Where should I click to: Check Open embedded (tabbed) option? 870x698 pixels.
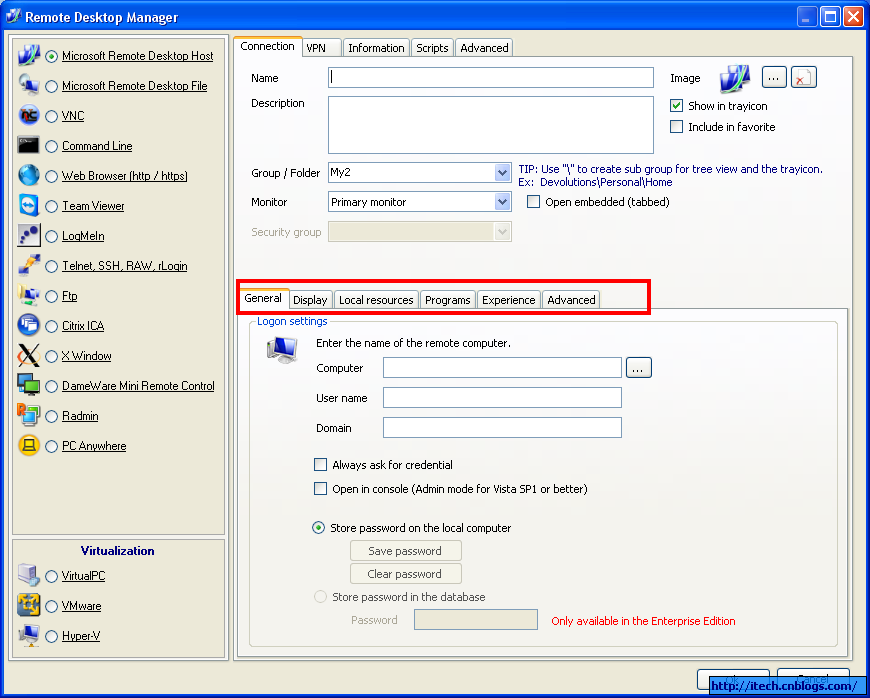533,201
